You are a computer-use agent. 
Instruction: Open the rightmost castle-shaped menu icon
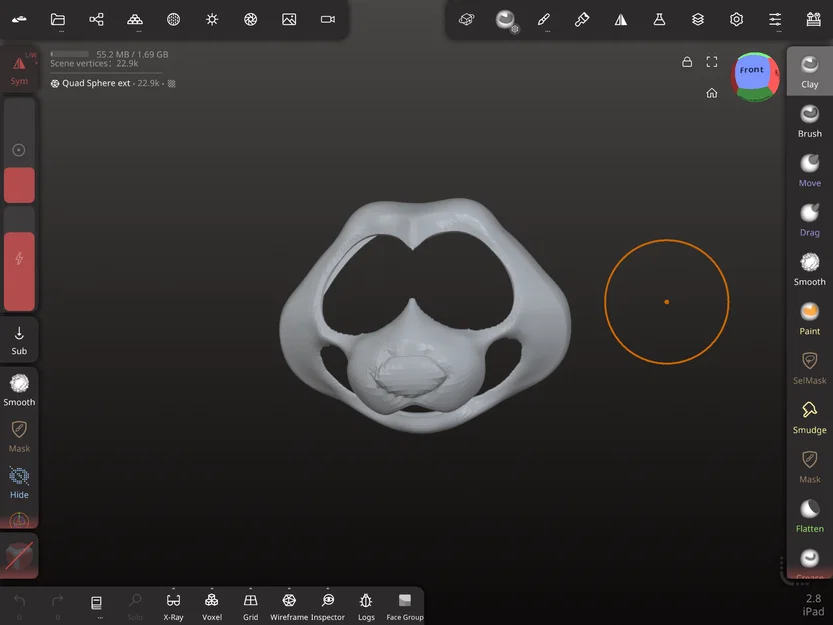coord(813,20)
